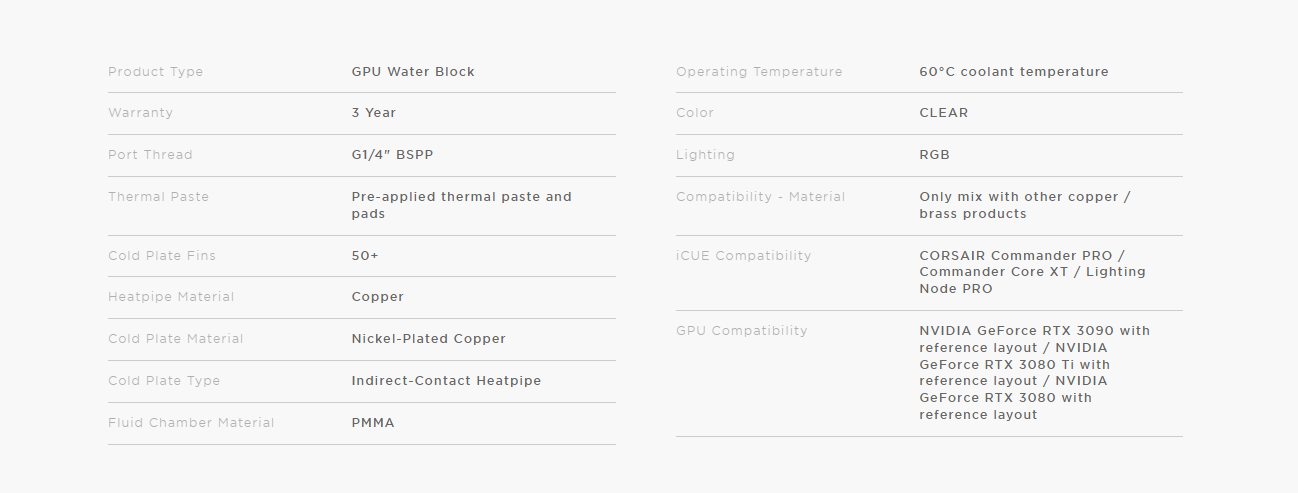Viewport: 1298px width, 493px height.
Task: Click the Color CLEAR value
Action: coord(944,113)
